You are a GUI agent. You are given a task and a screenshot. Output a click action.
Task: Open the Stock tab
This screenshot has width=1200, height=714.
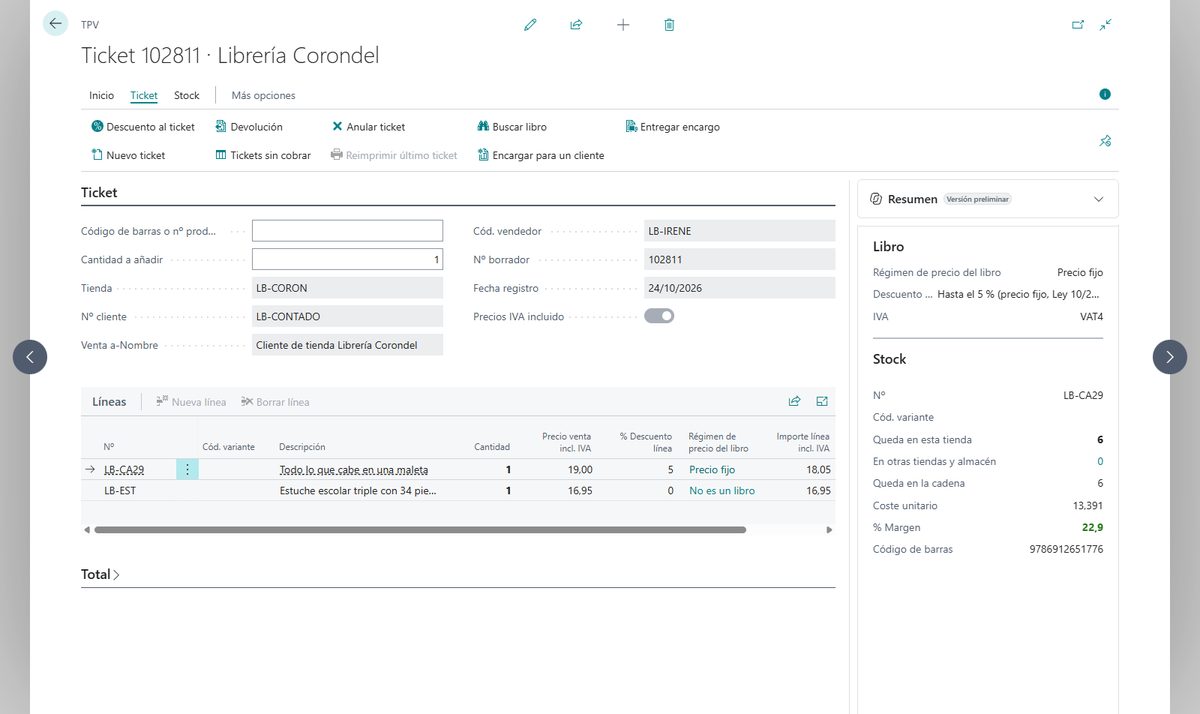point(187,95)
